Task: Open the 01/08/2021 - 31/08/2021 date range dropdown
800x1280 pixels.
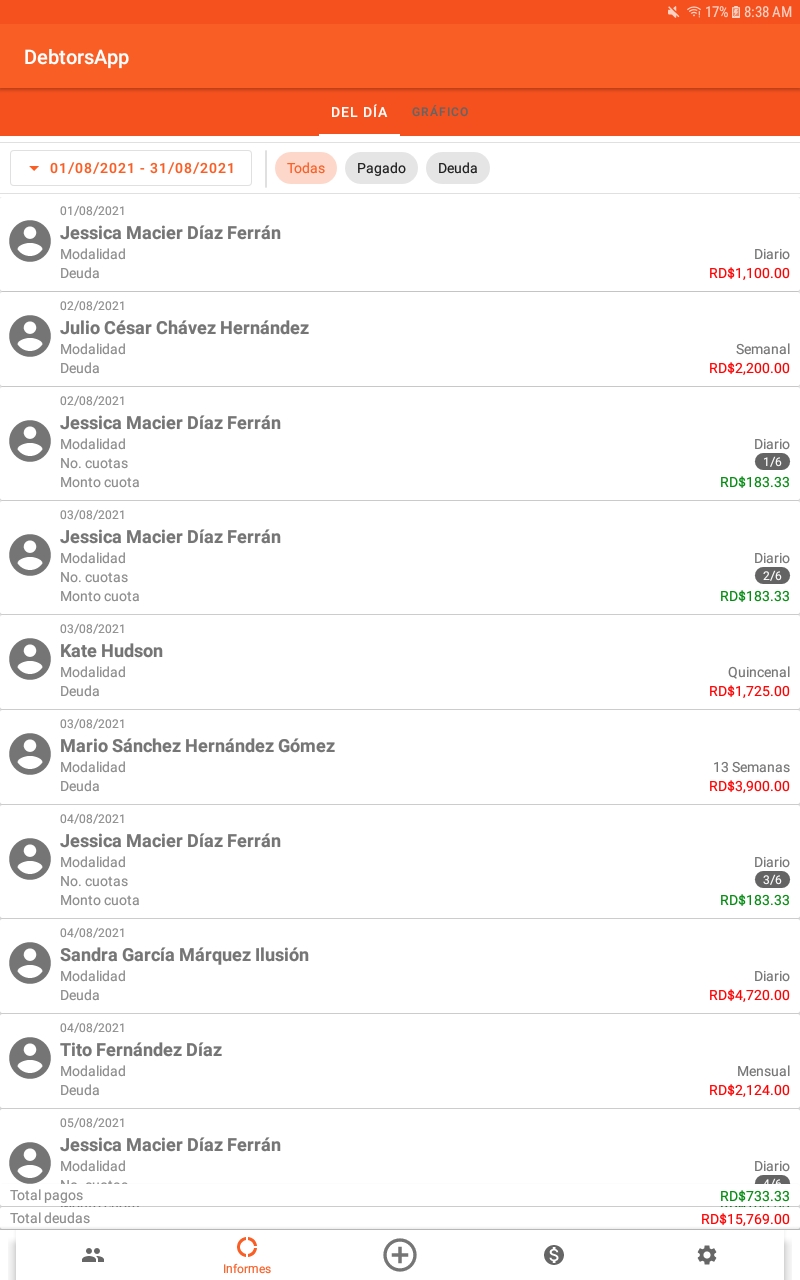Action: coord(131,168)
